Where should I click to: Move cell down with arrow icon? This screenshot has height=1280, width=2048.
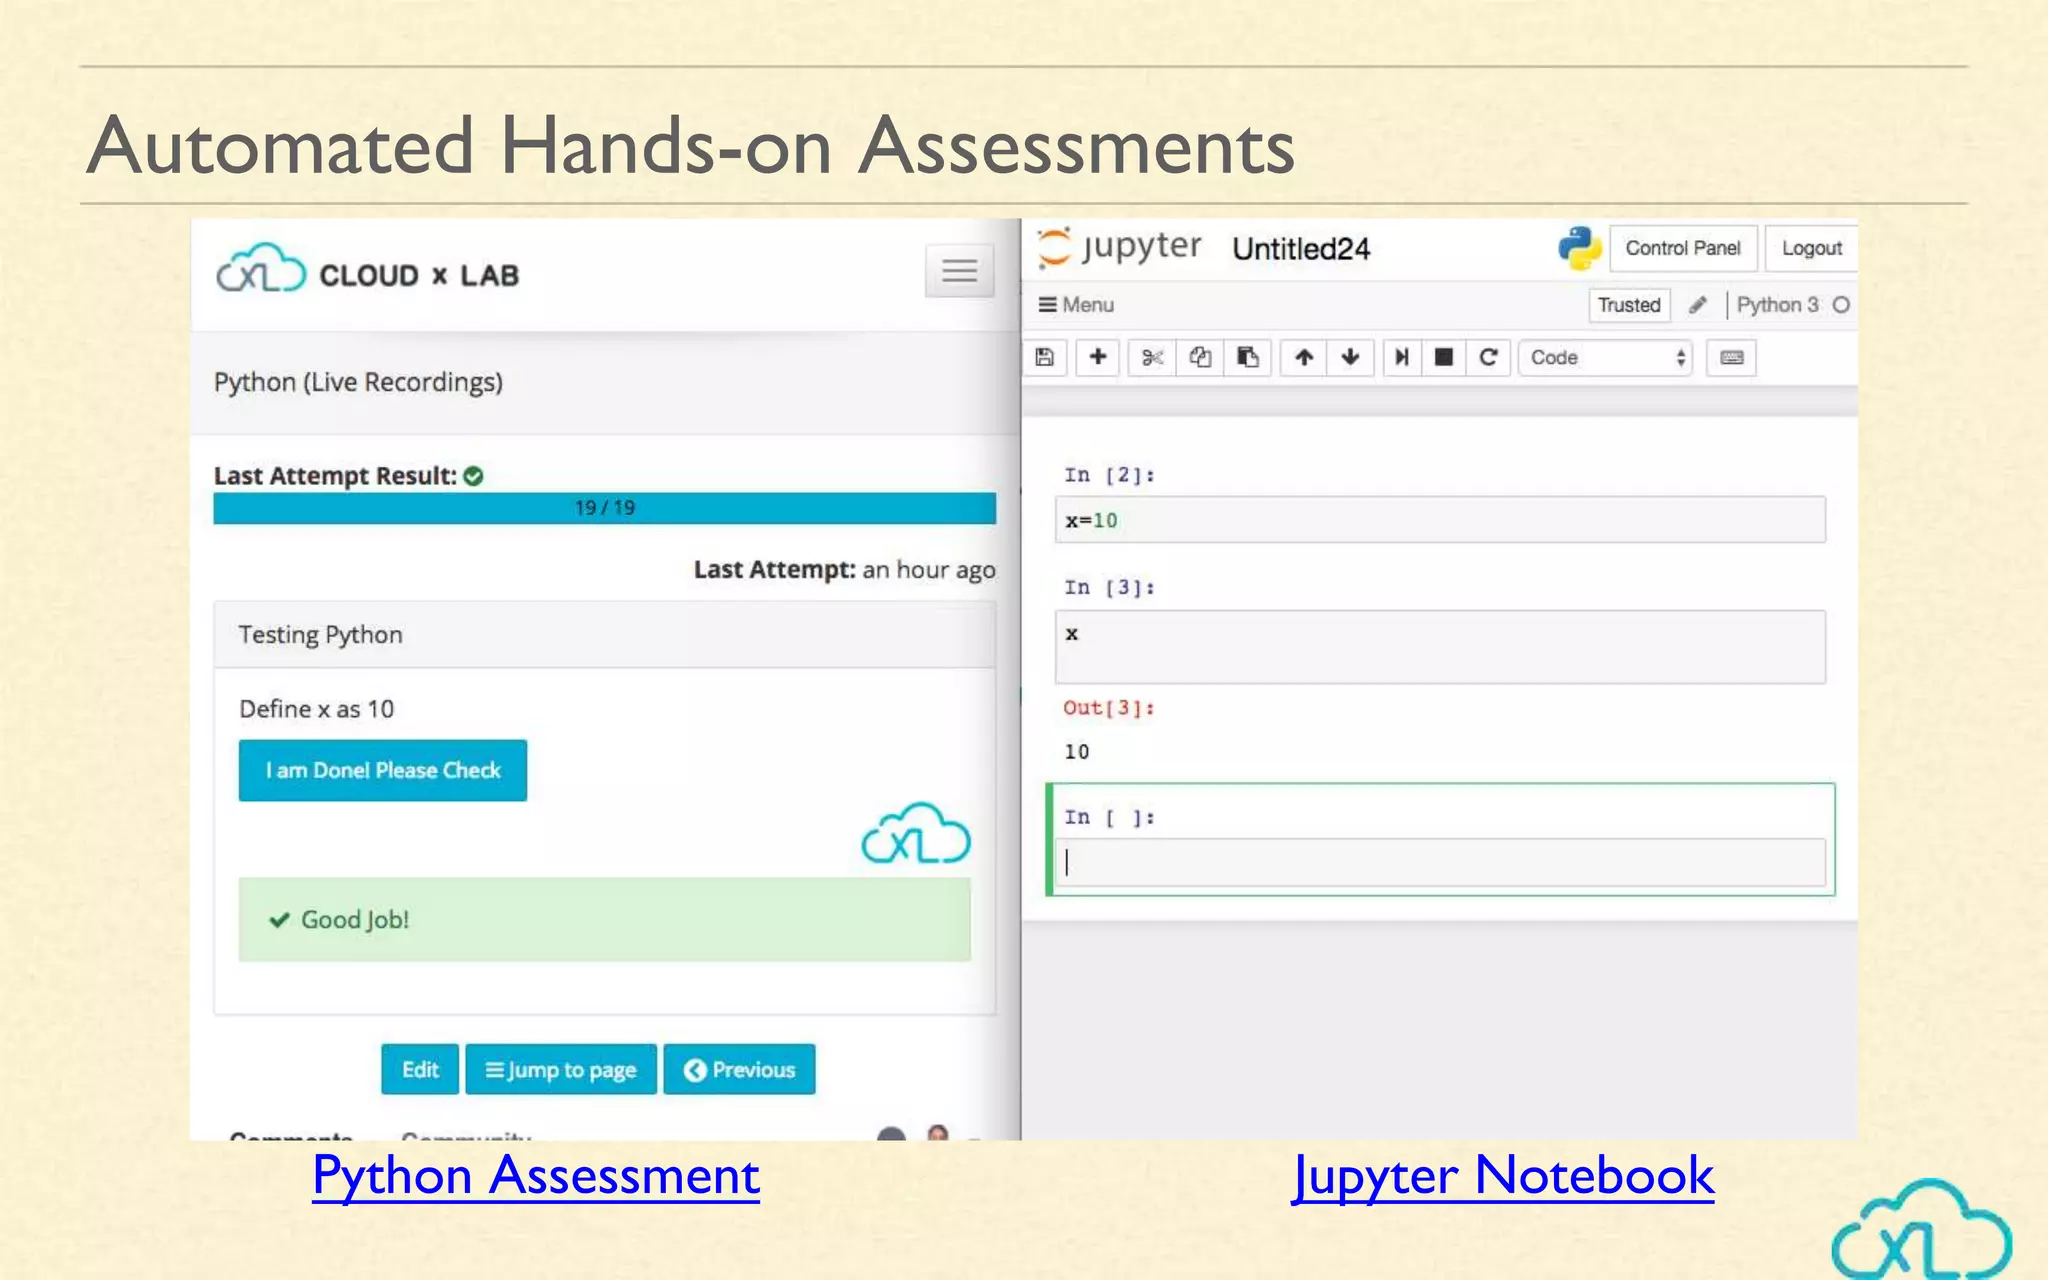point(1351,358)
